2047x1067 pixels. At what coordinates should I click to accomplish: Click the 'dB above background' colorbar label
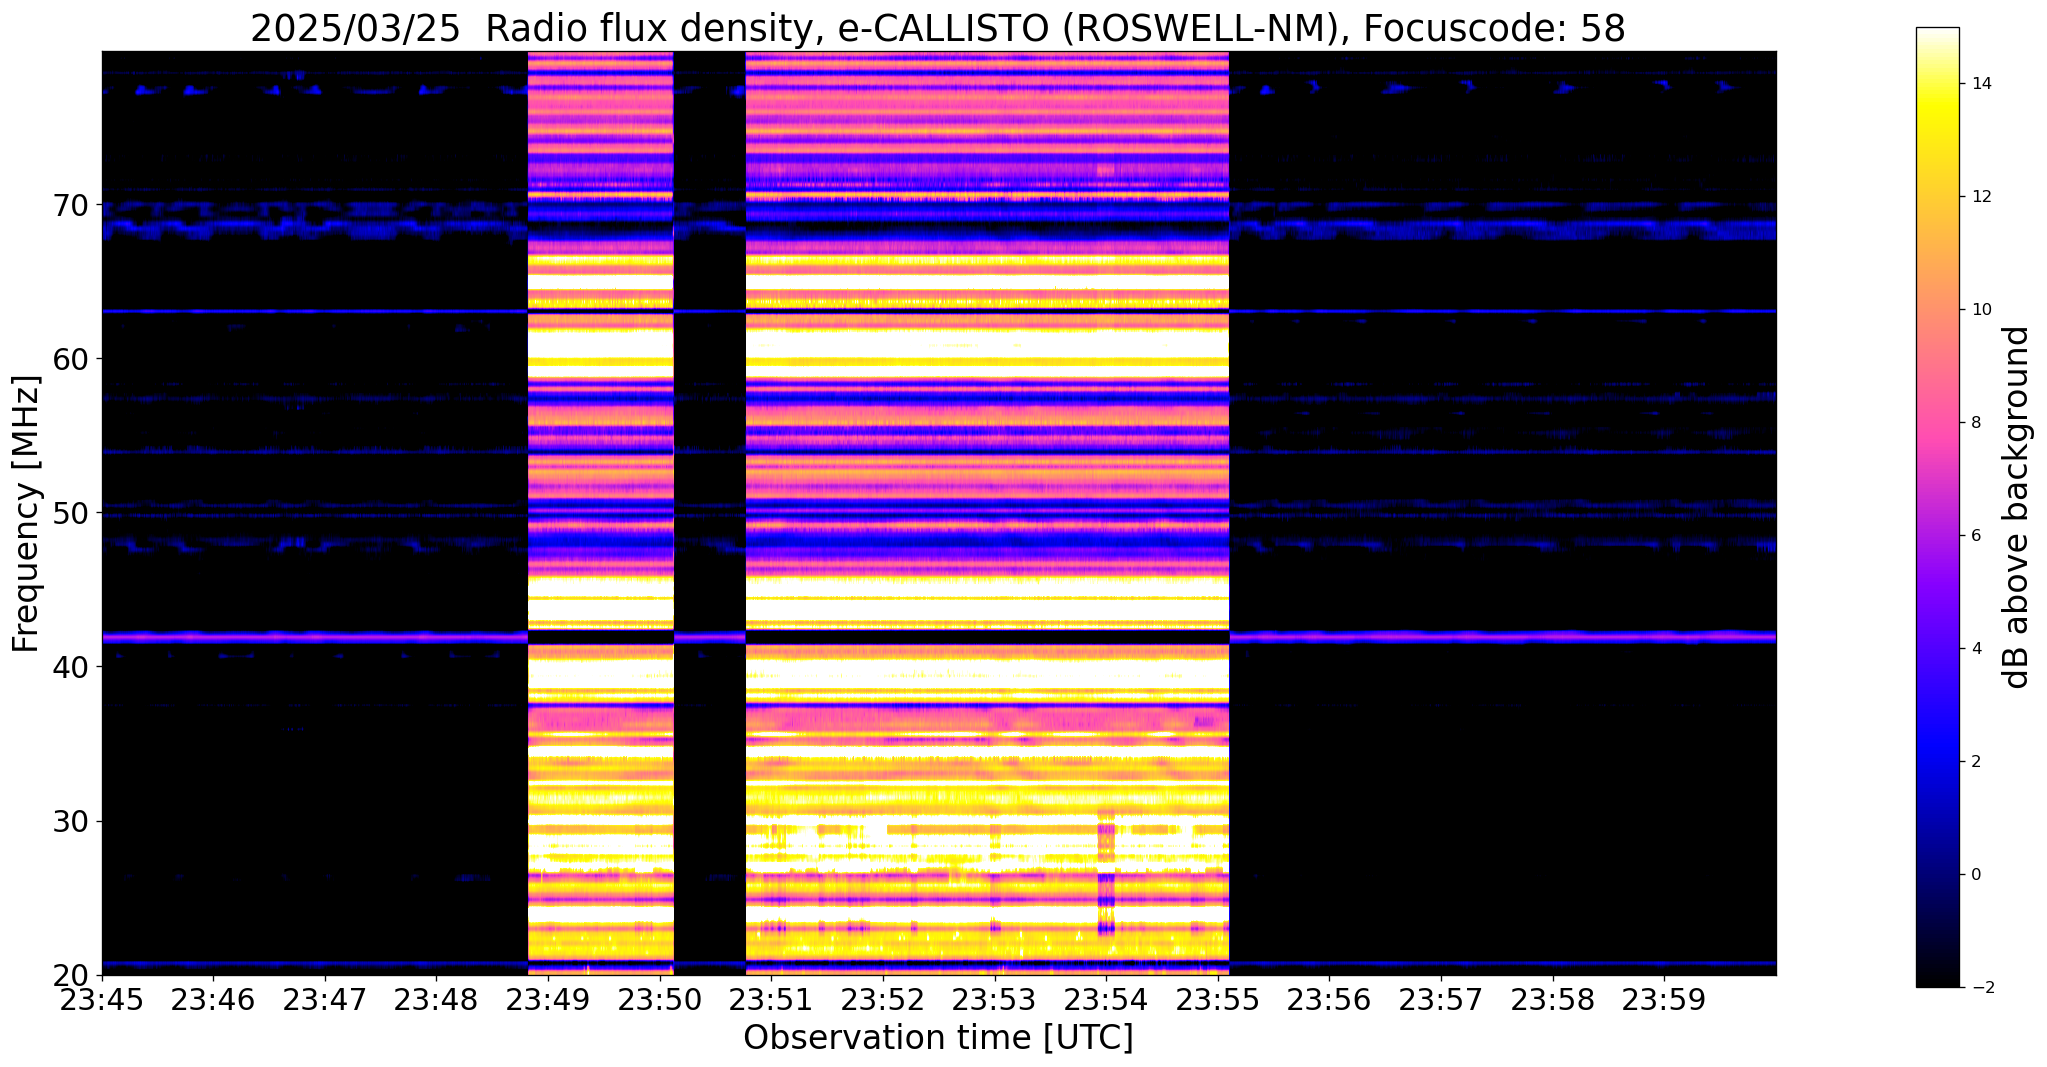point(2017,508)
